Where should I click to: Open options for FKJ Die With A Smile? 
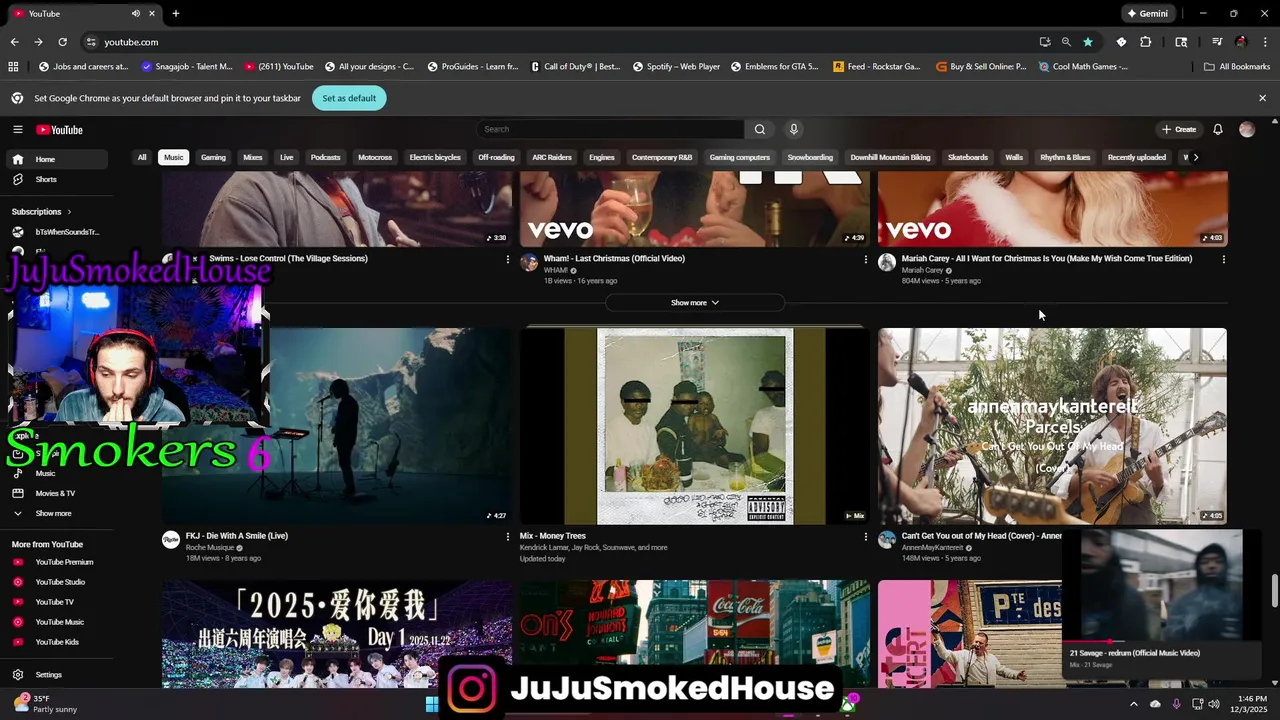(x=507, y=536)
